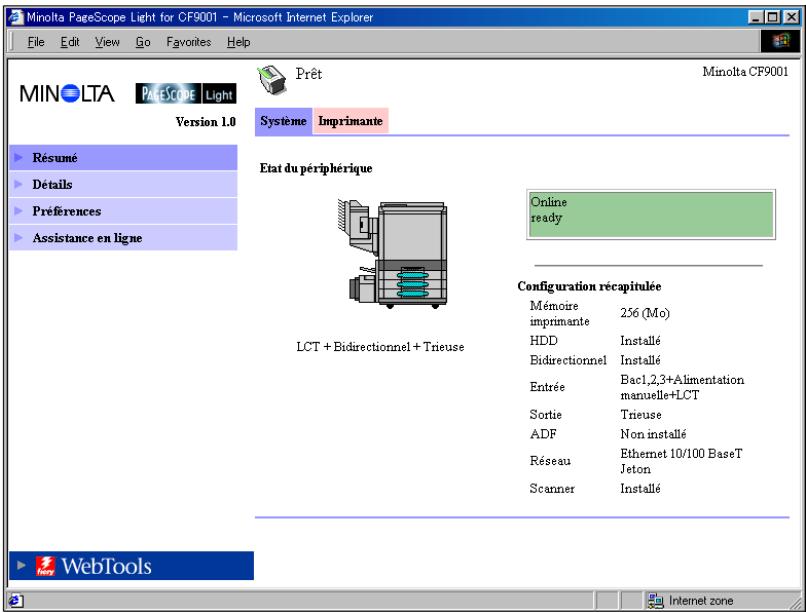
Task: Click the '256 (Mo)' memory value
Action: [x=645, y=313]
